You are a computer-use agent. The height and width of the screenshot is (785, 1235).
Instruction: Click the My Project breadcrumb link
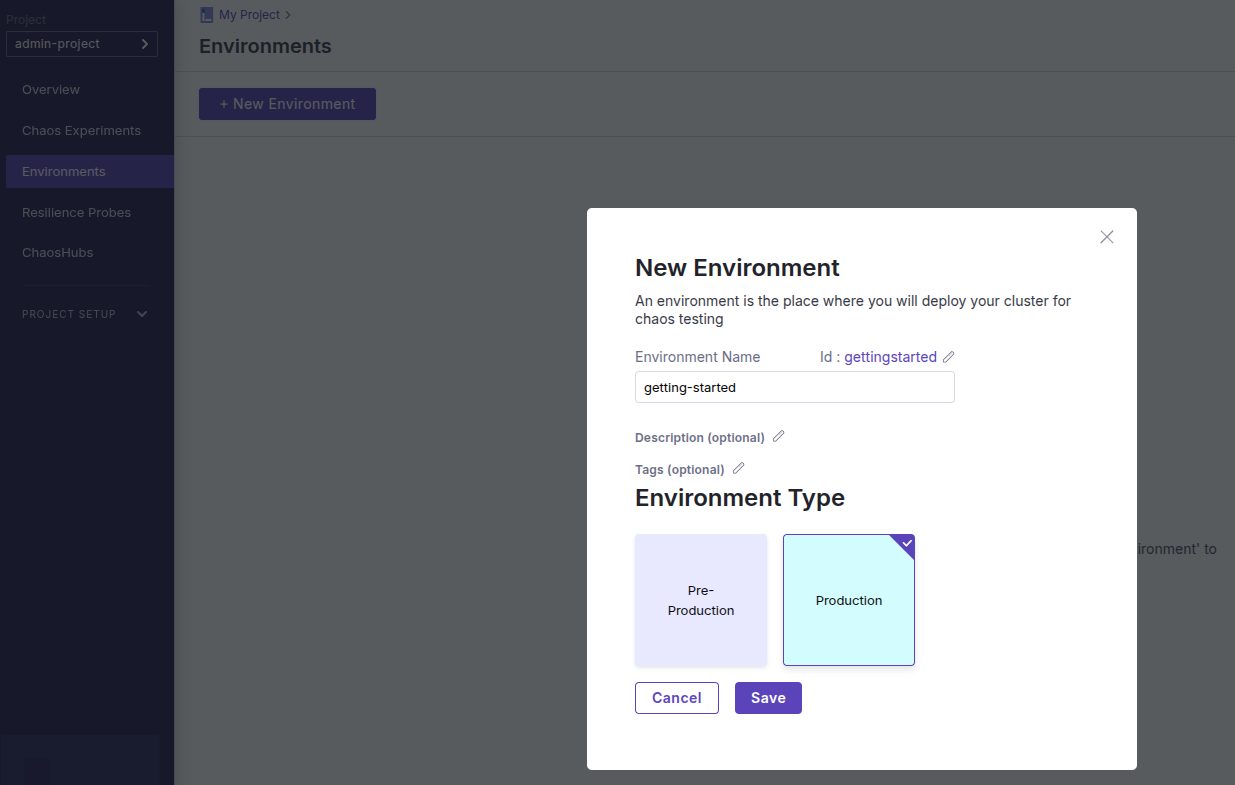tap(250, 15)
